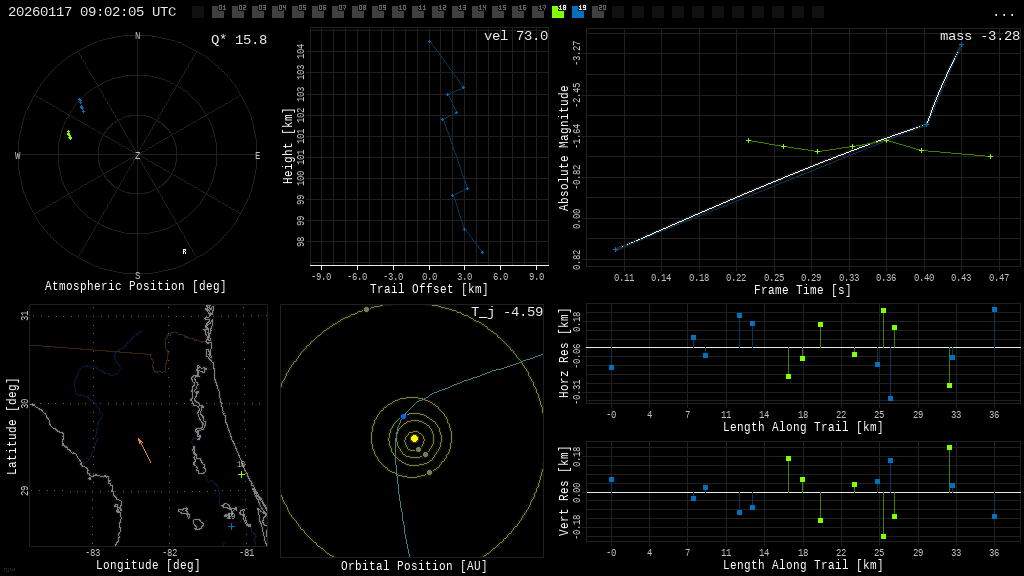
Task: Click the green meteor track on sky plot
Action: click(x=69, y=135)
